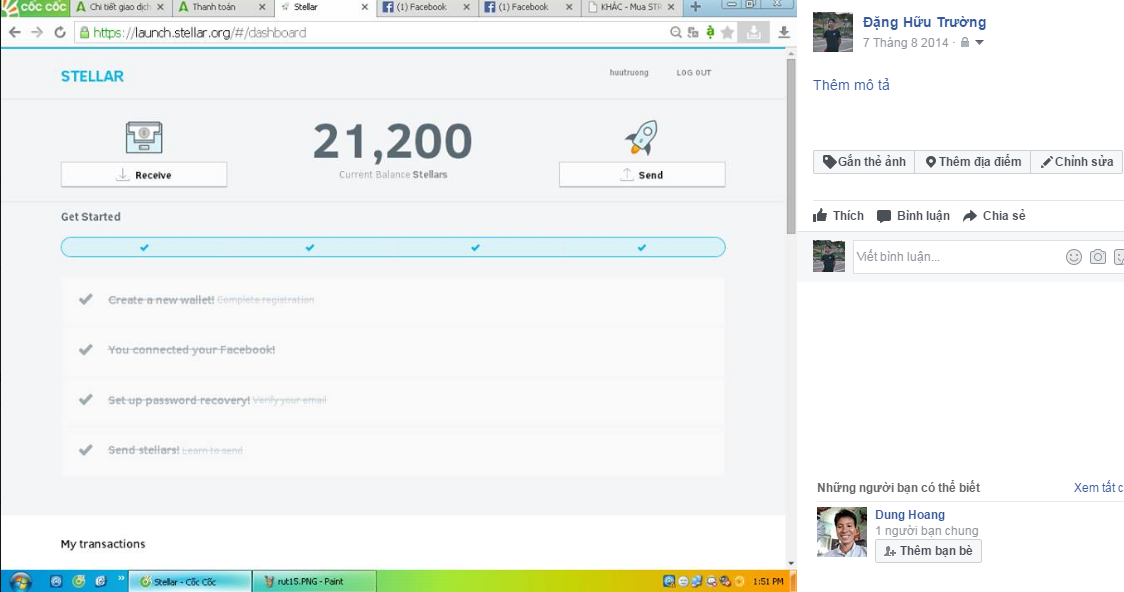Click the Cốc Cốc quick launch icon in taskbar
1124x592 pixels.
[x=79, y=581]
